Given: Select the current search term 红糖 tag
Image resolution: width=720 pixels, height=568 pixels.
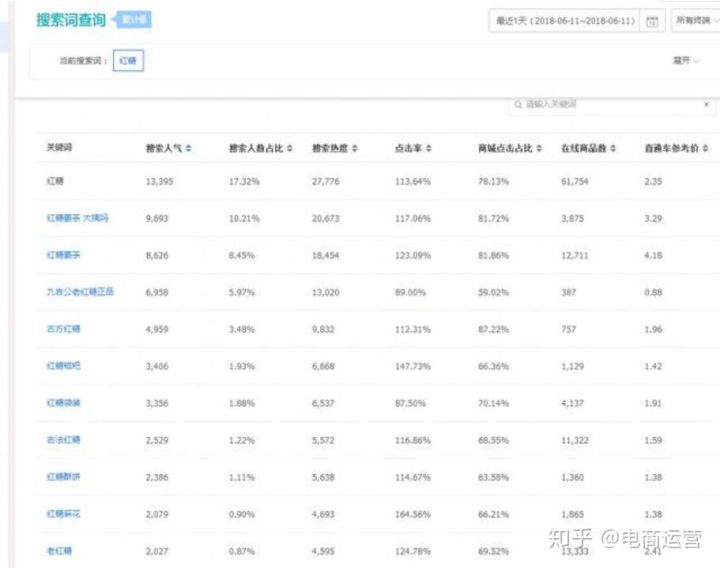Looking at the screenshot, I should 128,61.
